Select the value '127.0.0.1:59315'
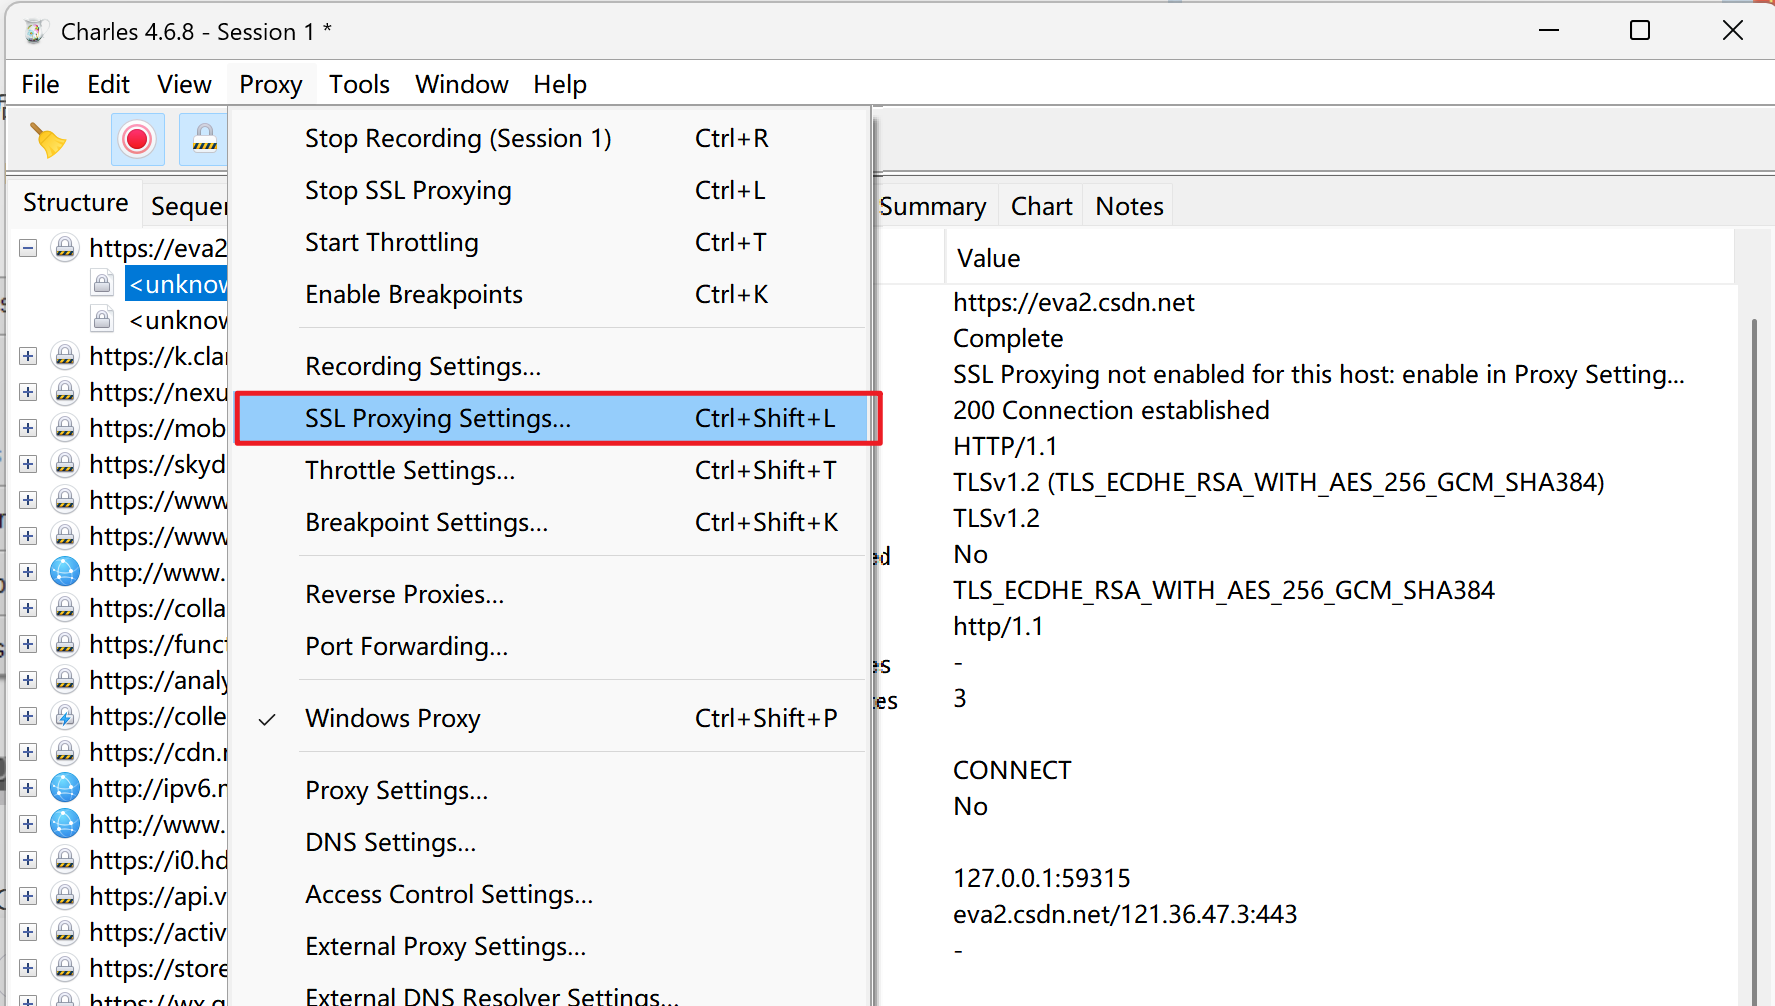The height and width of the screenshot is (1006, 1775). (1041, 878)
